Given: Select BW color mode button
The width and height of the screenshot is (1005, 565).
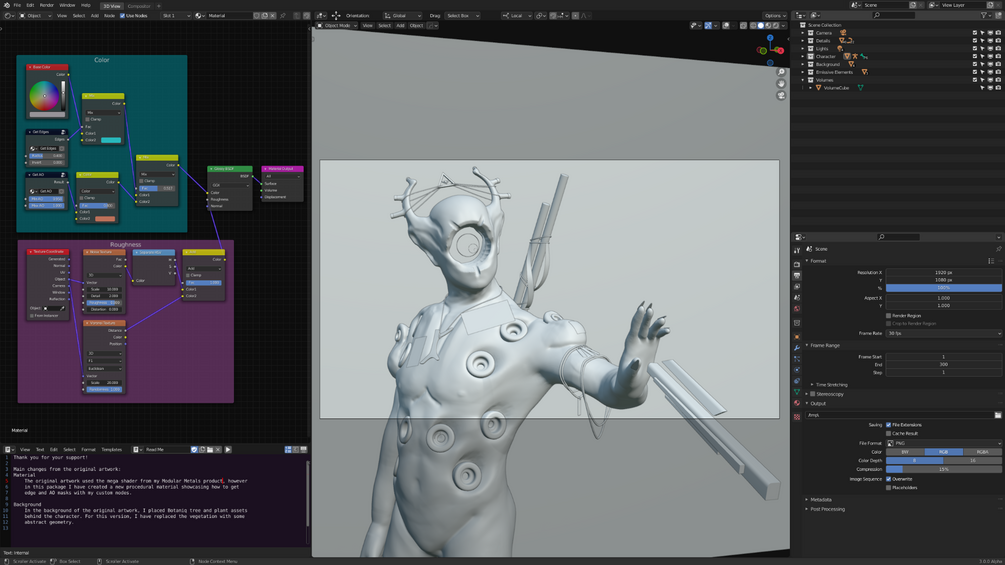Looking at the screenshot, I should pos(905,452).
